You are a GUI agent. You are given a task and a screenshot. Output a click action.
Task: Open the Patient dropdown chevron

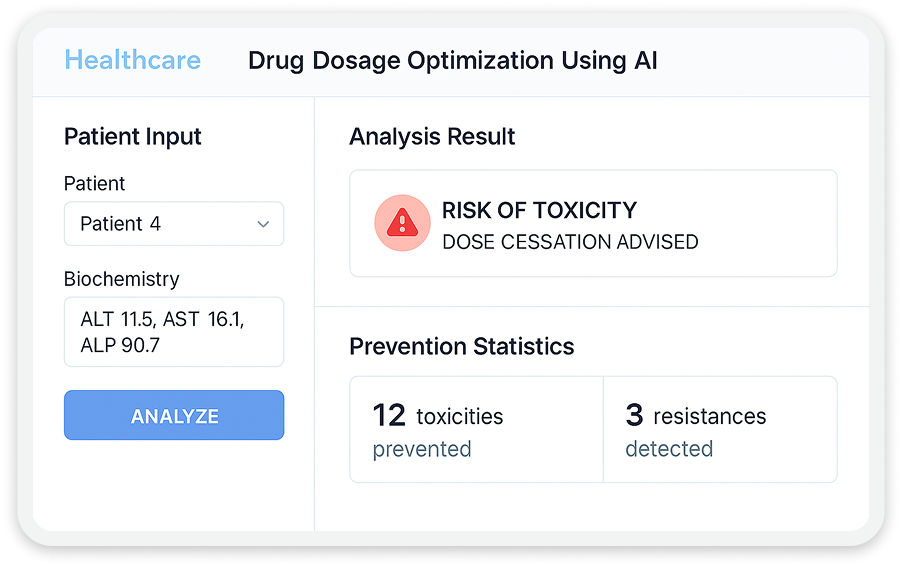tap(263, 224)
